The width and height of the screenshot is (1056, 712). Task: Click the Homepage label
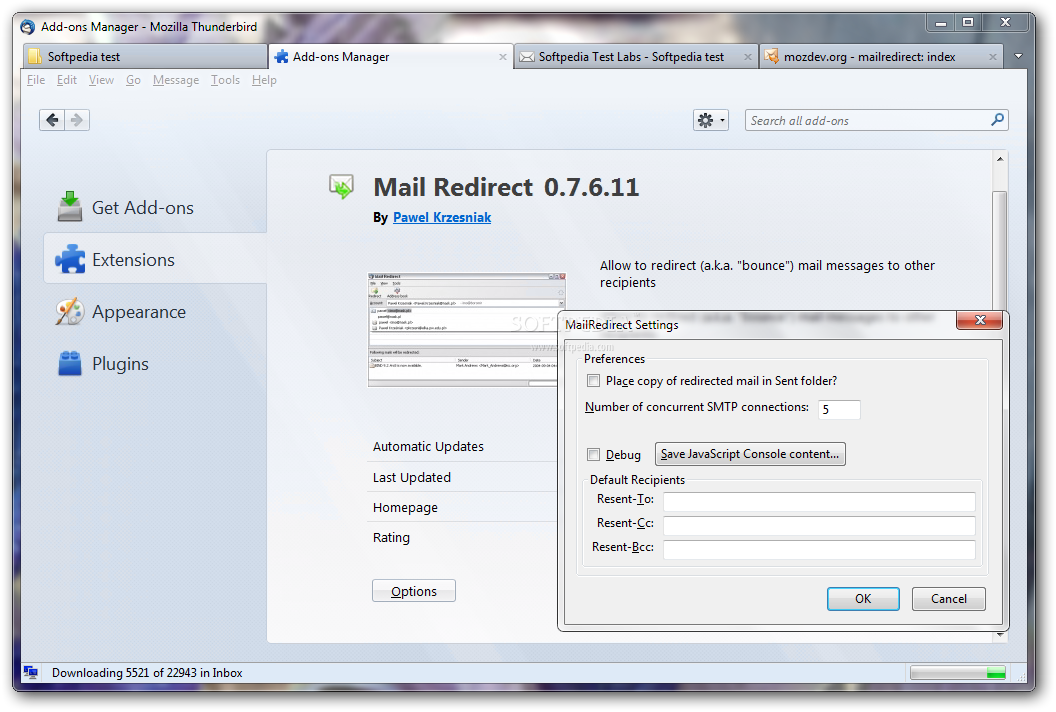tap(405, 508)
